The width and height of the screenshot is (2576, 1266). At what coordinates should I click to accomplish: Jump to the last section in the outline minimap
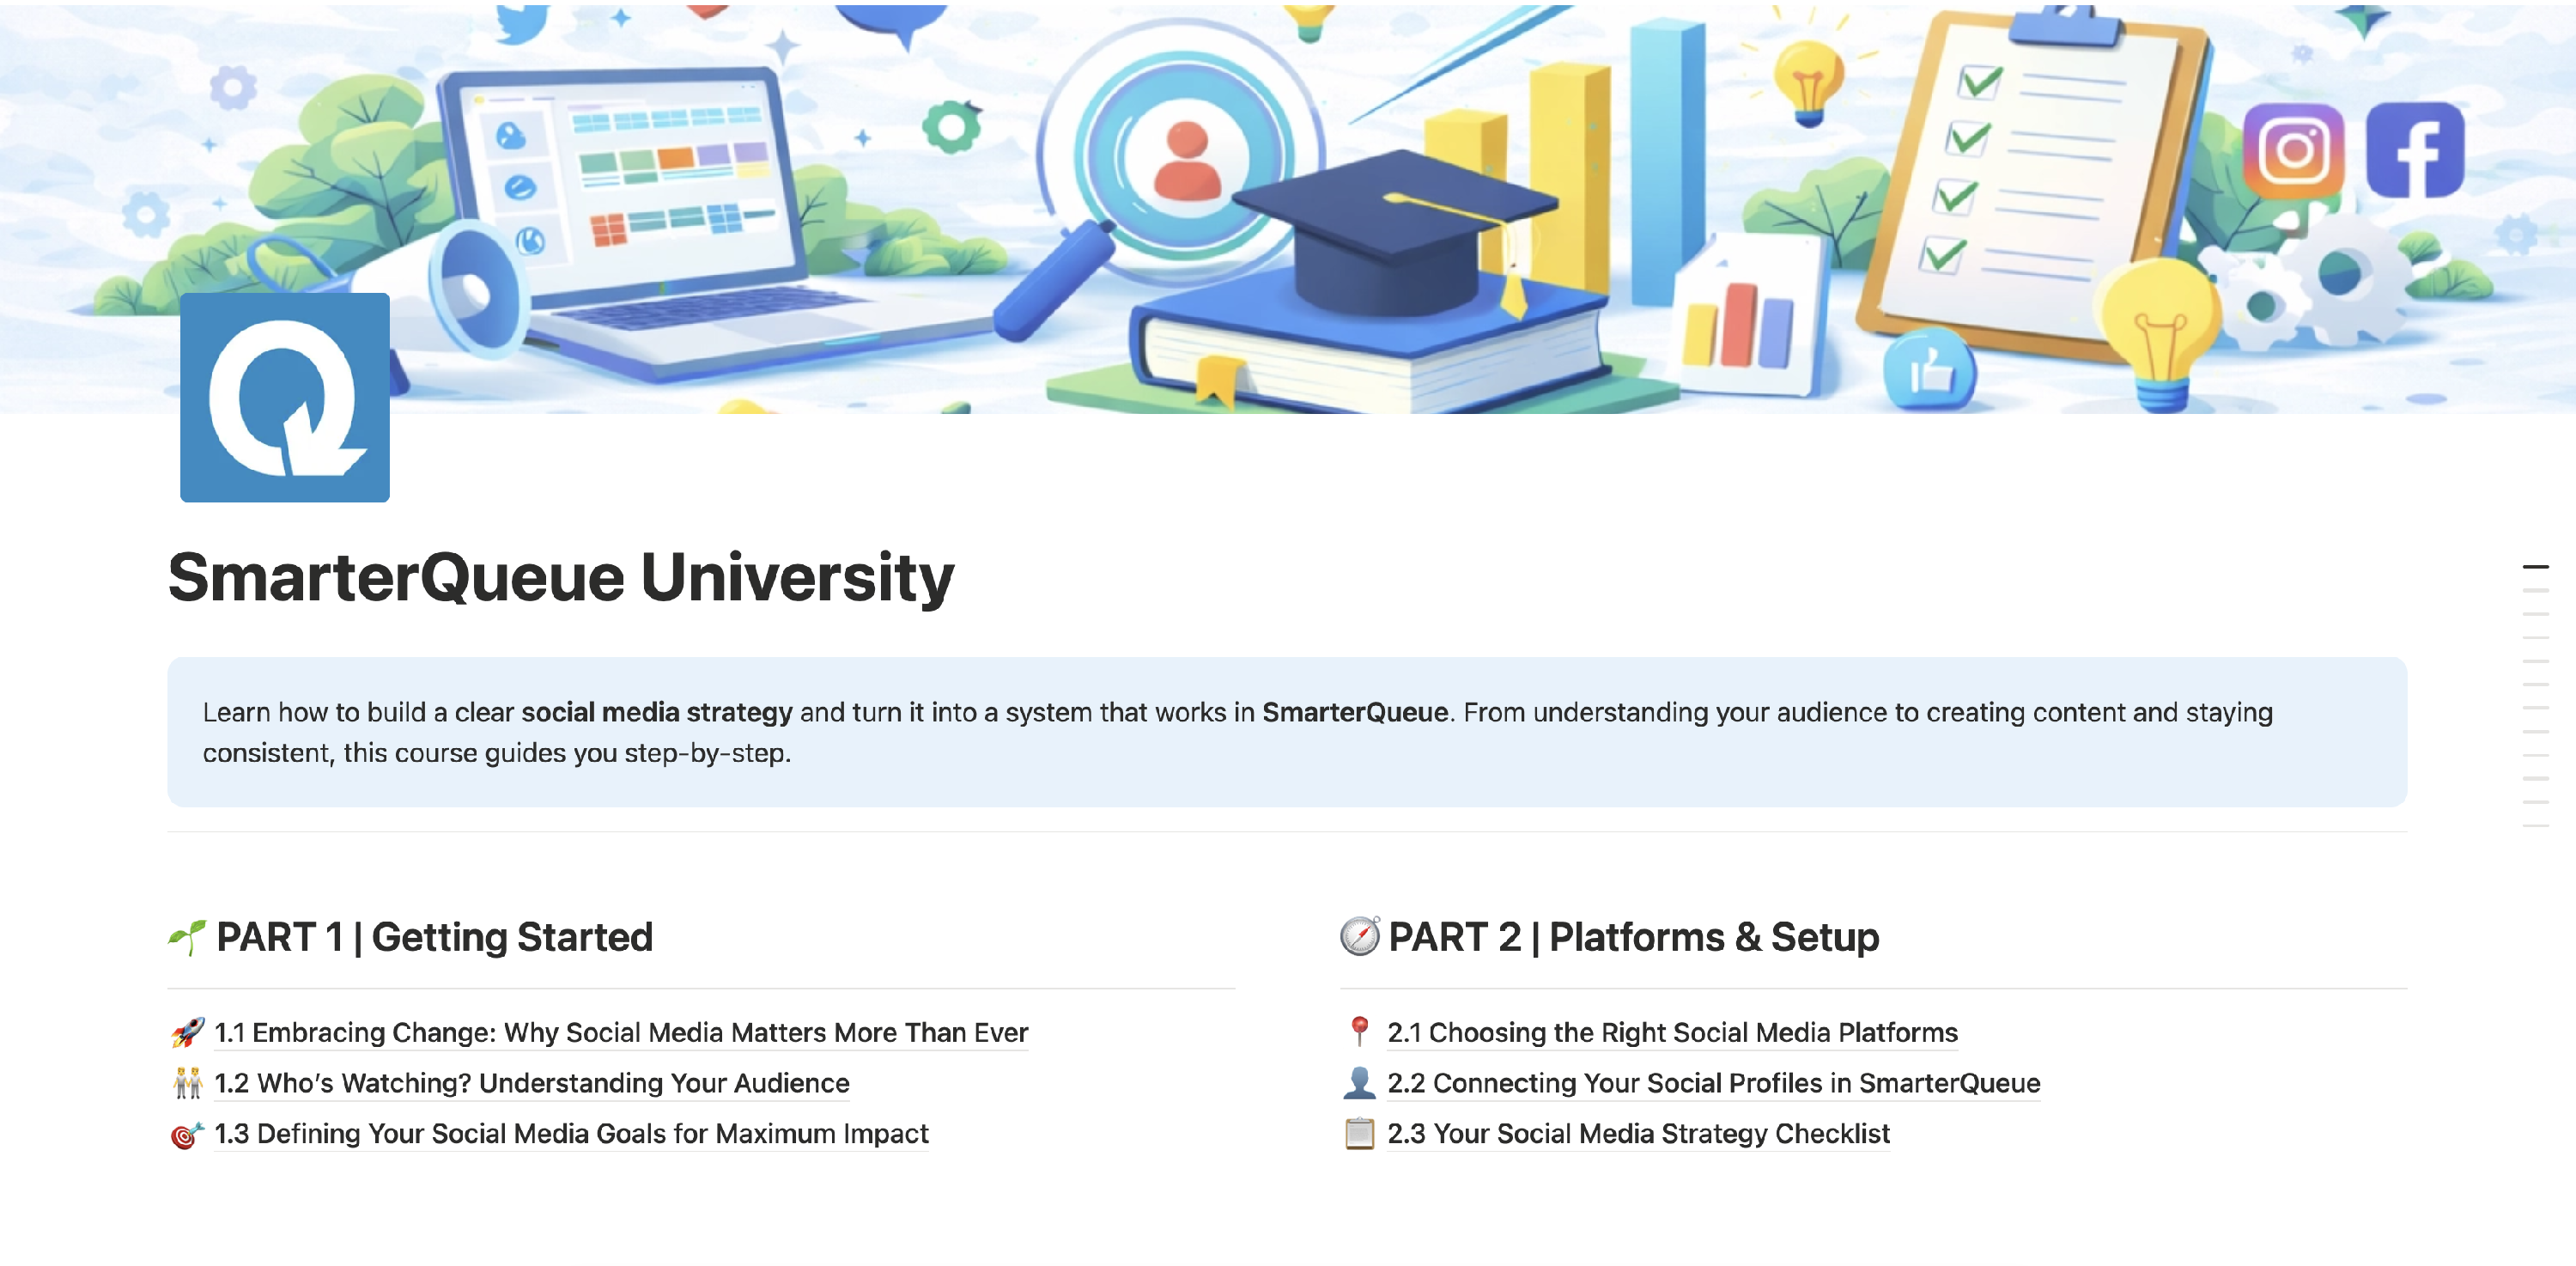pyautogui.click(x=2535, y=826)
